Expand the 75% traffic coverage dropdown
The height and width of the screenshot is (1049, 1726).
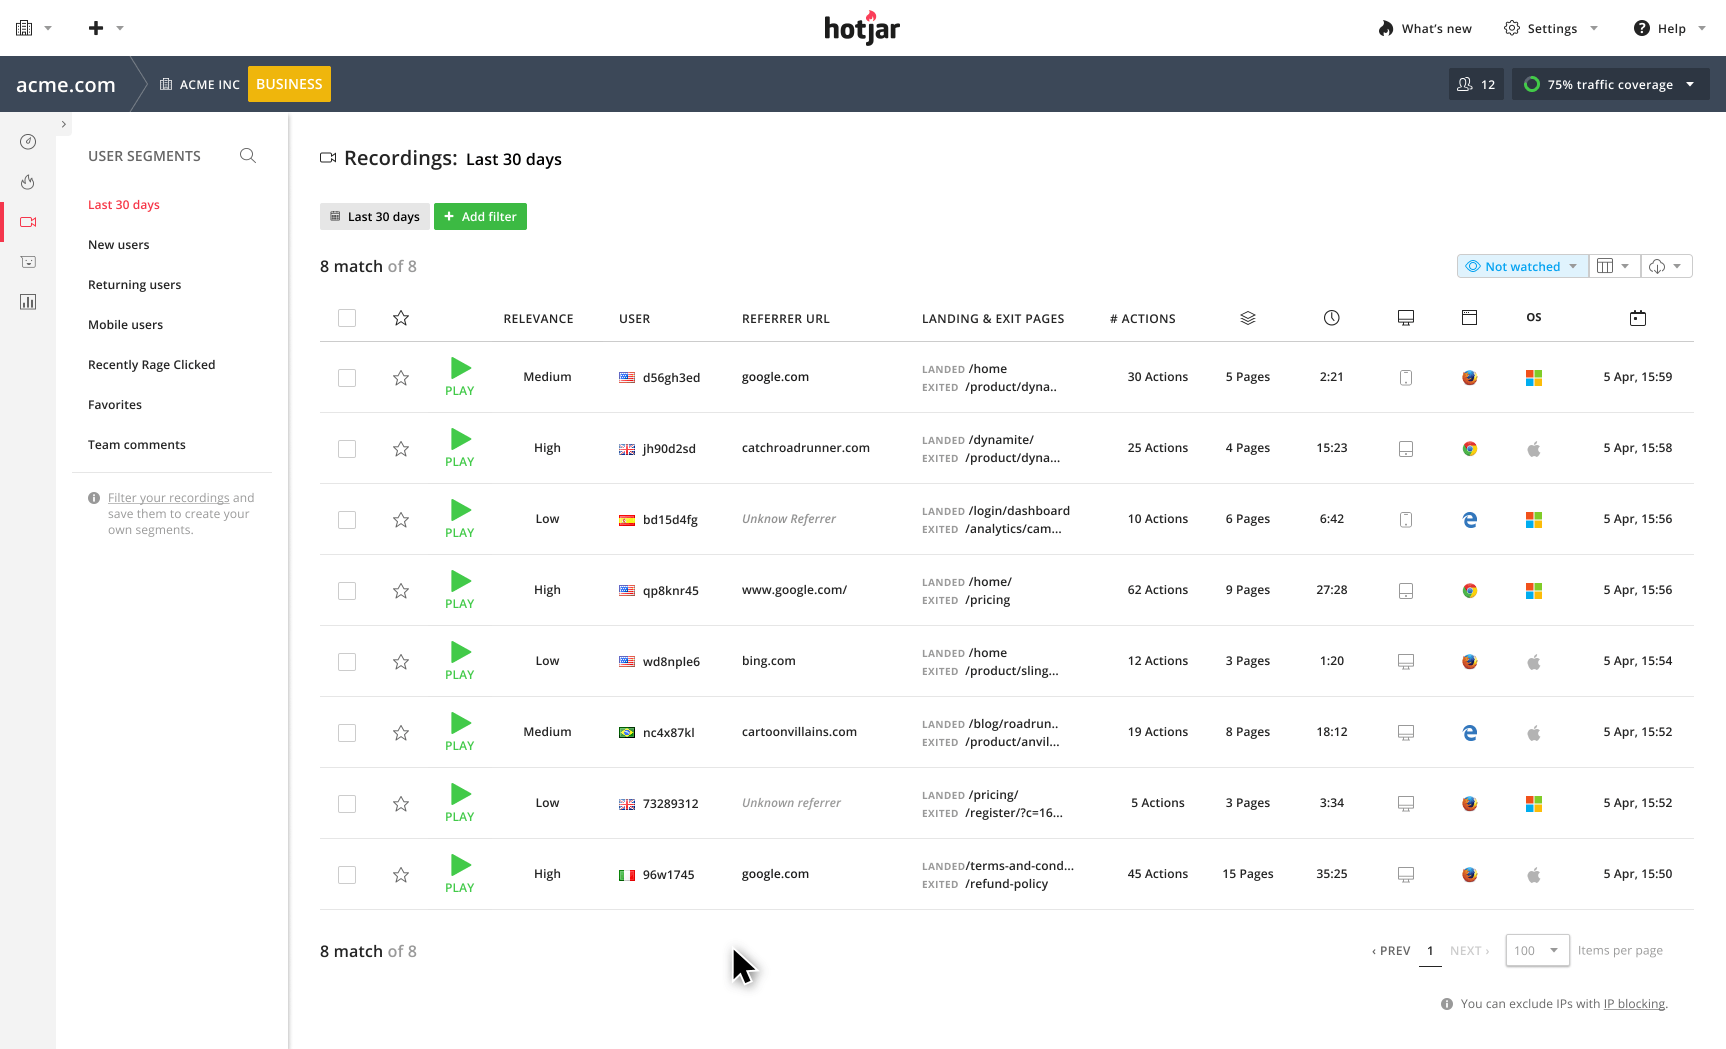click(x=1610, y=84)
